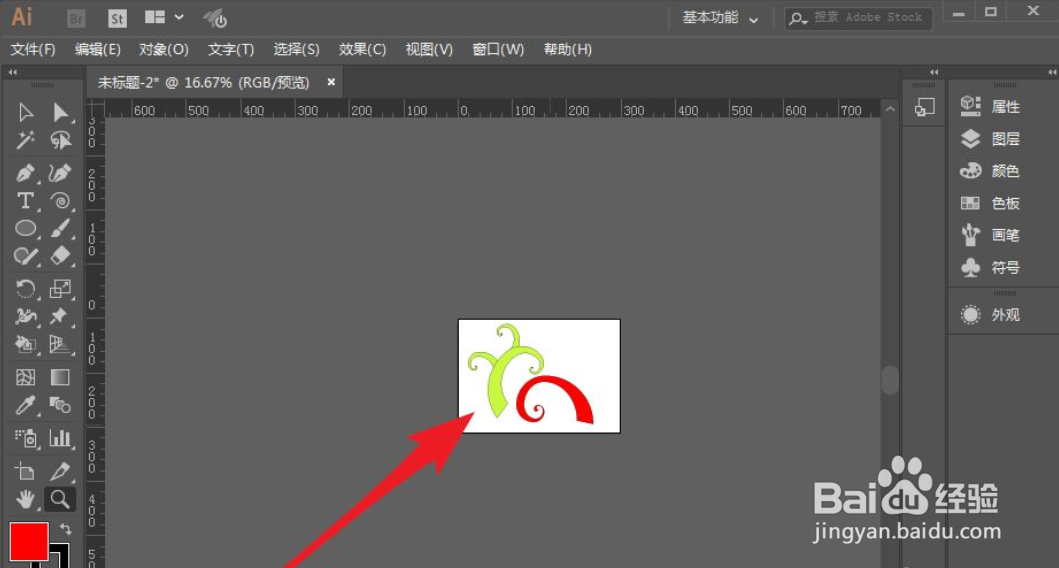Image resolution: width=1059 pixels, height=568 pixels.
Task: Open the 编辑(E) menu
Action: (x=98, y=49)
